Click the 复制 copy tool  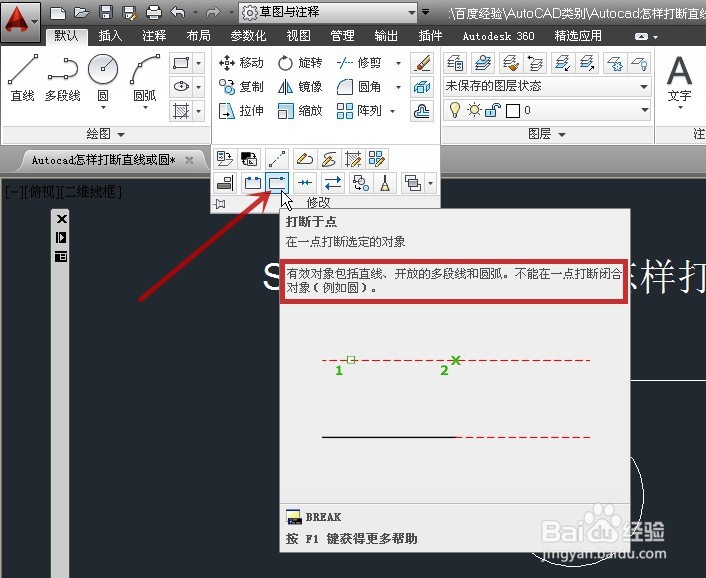[241, 86]
